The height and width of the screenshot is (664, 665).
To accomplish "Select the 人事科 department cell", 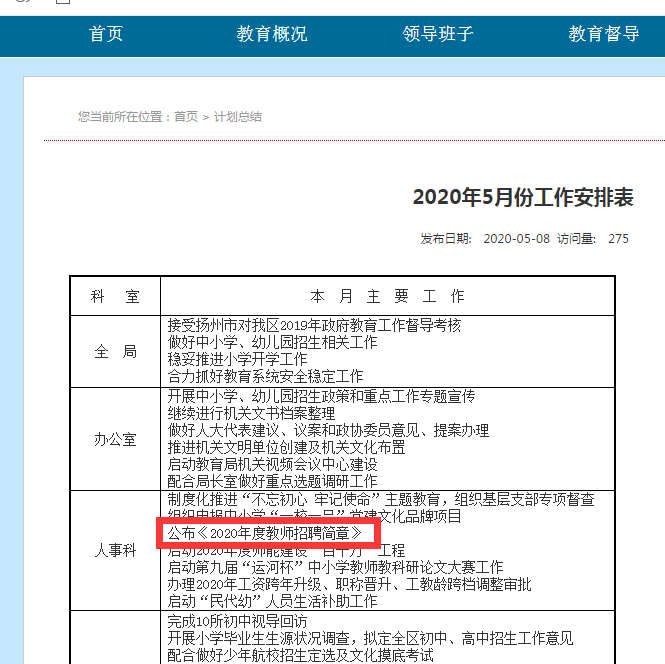I will (115, 550).
